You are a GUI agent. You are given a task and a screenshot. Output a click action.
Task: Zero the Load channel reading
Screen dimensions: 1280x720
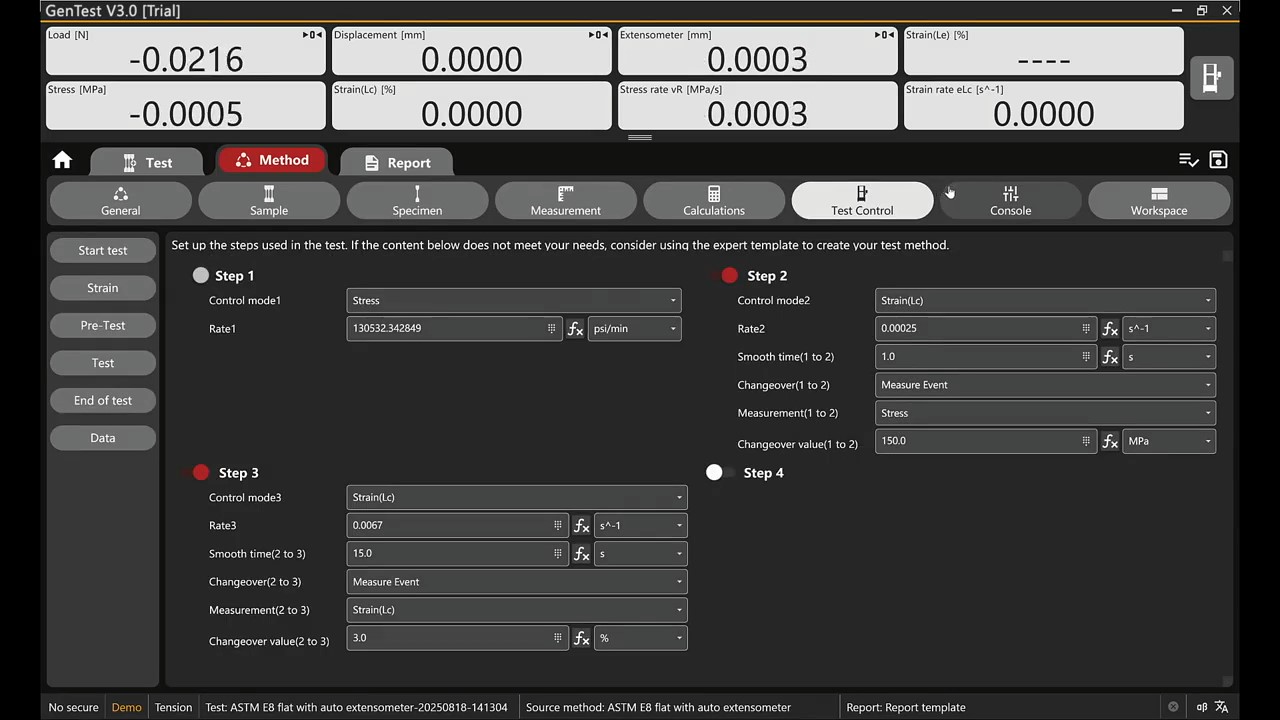[312, 35]
